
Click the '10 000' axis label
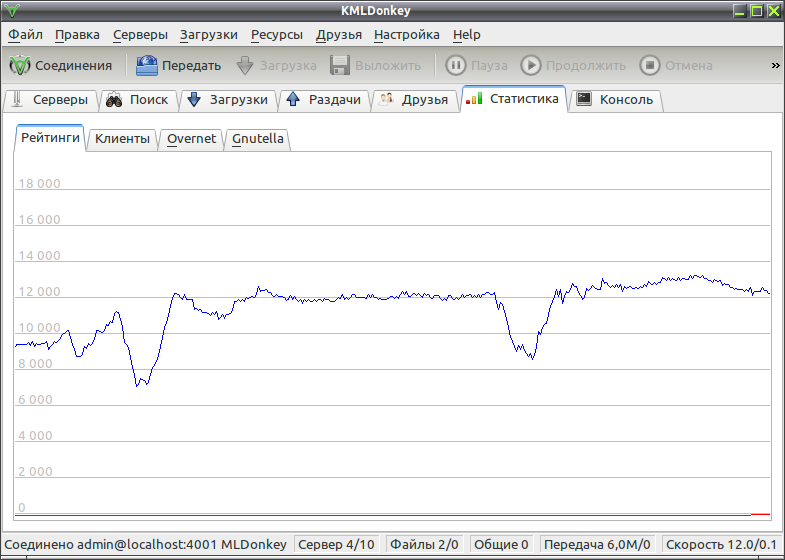click(39, 328)
